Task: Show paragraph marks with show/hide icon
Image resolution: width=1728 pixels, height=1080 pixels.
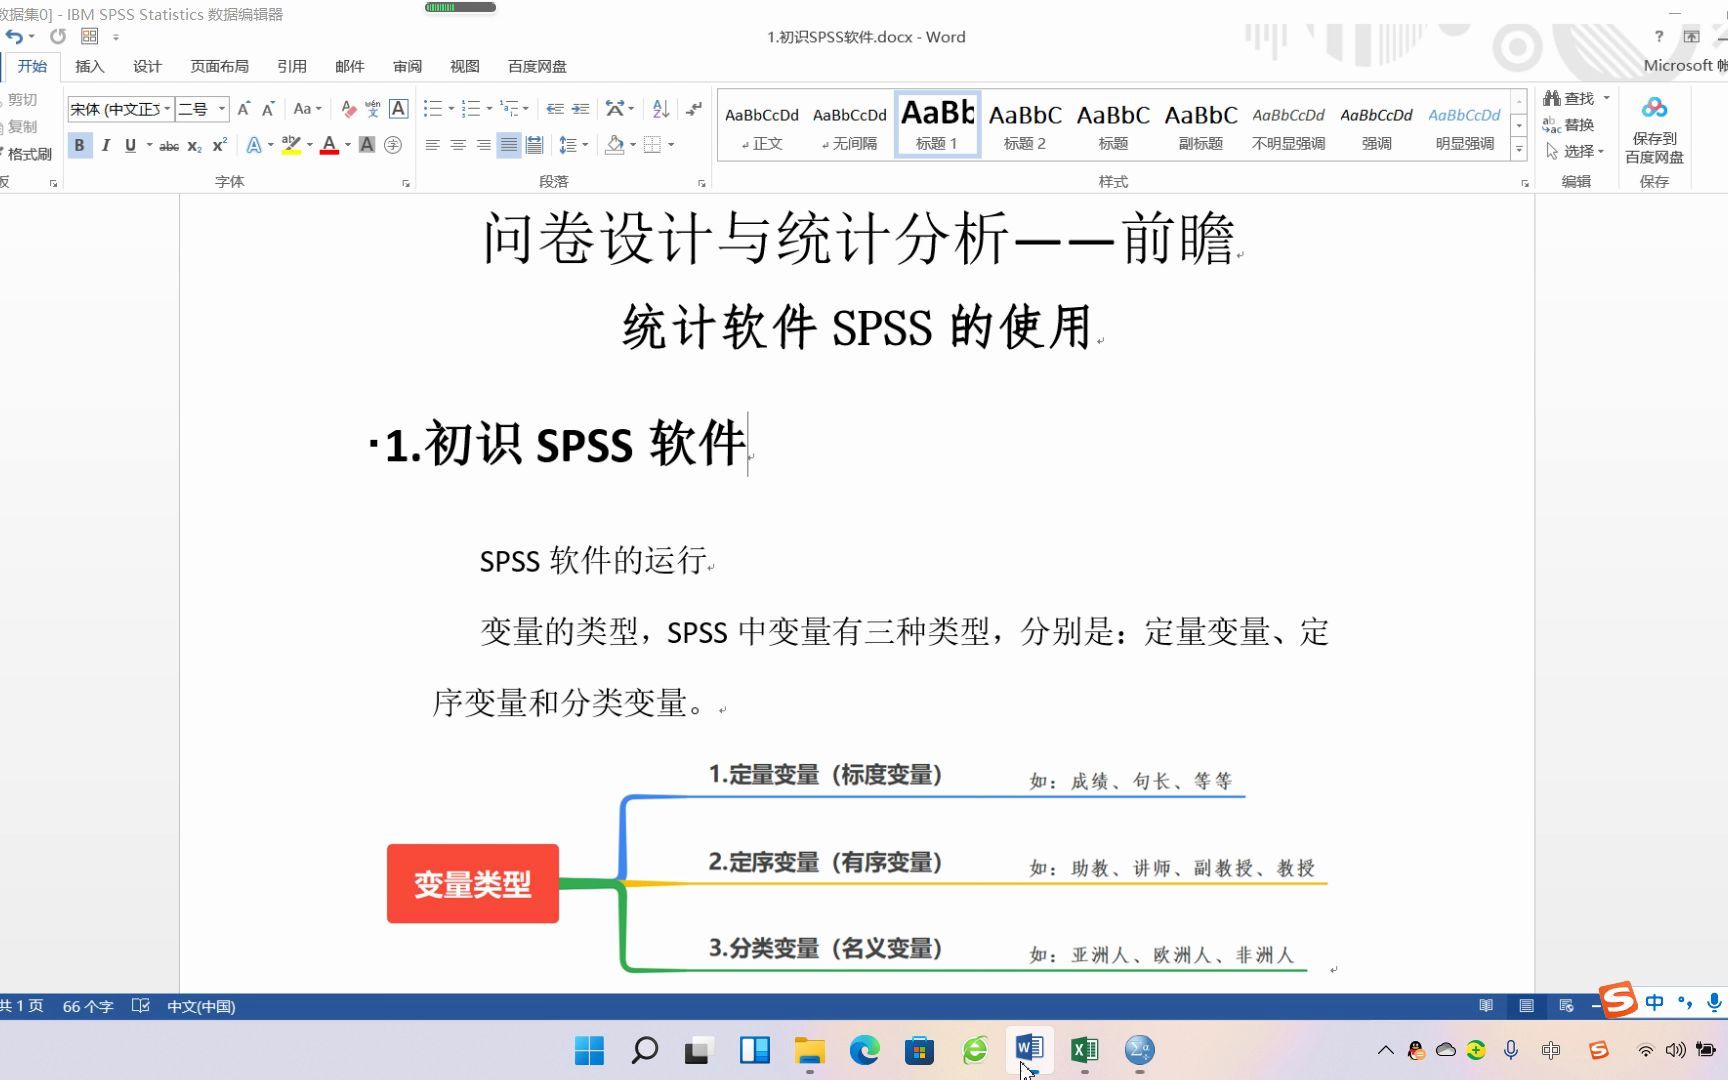Action: 693,109
